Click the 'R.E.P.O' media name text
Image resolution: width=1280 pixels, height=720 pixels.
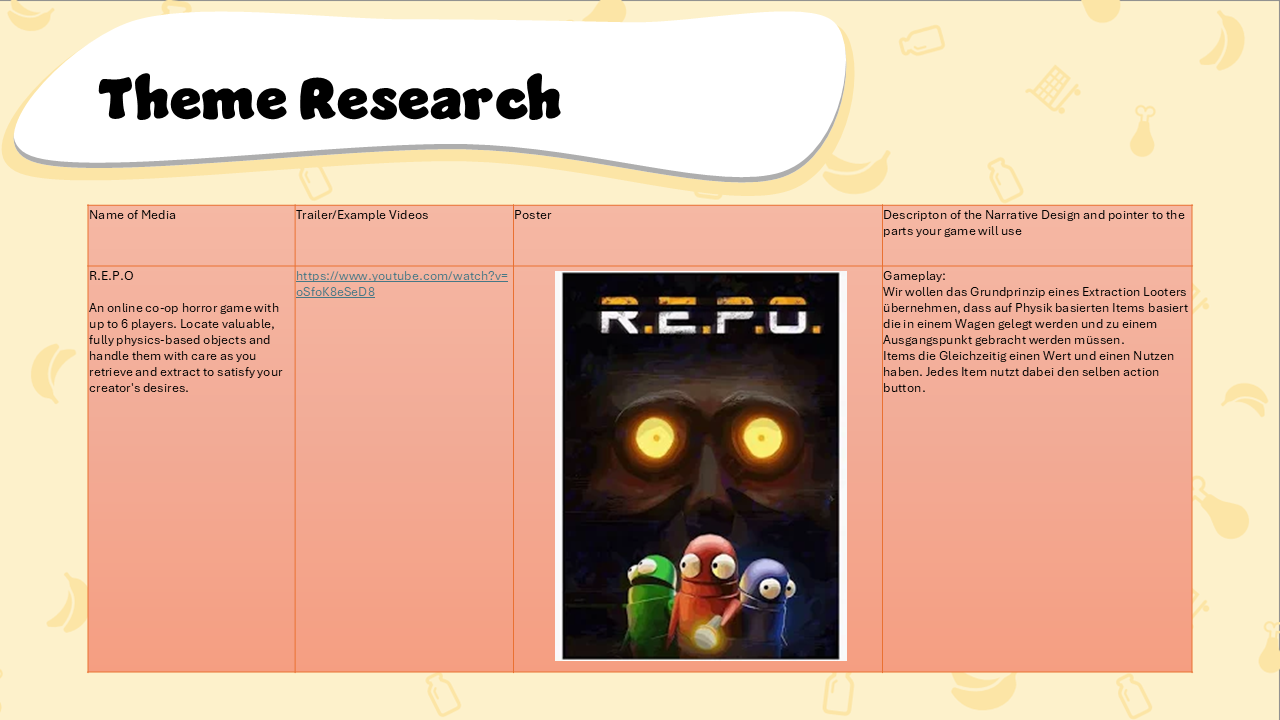(111, 276)
